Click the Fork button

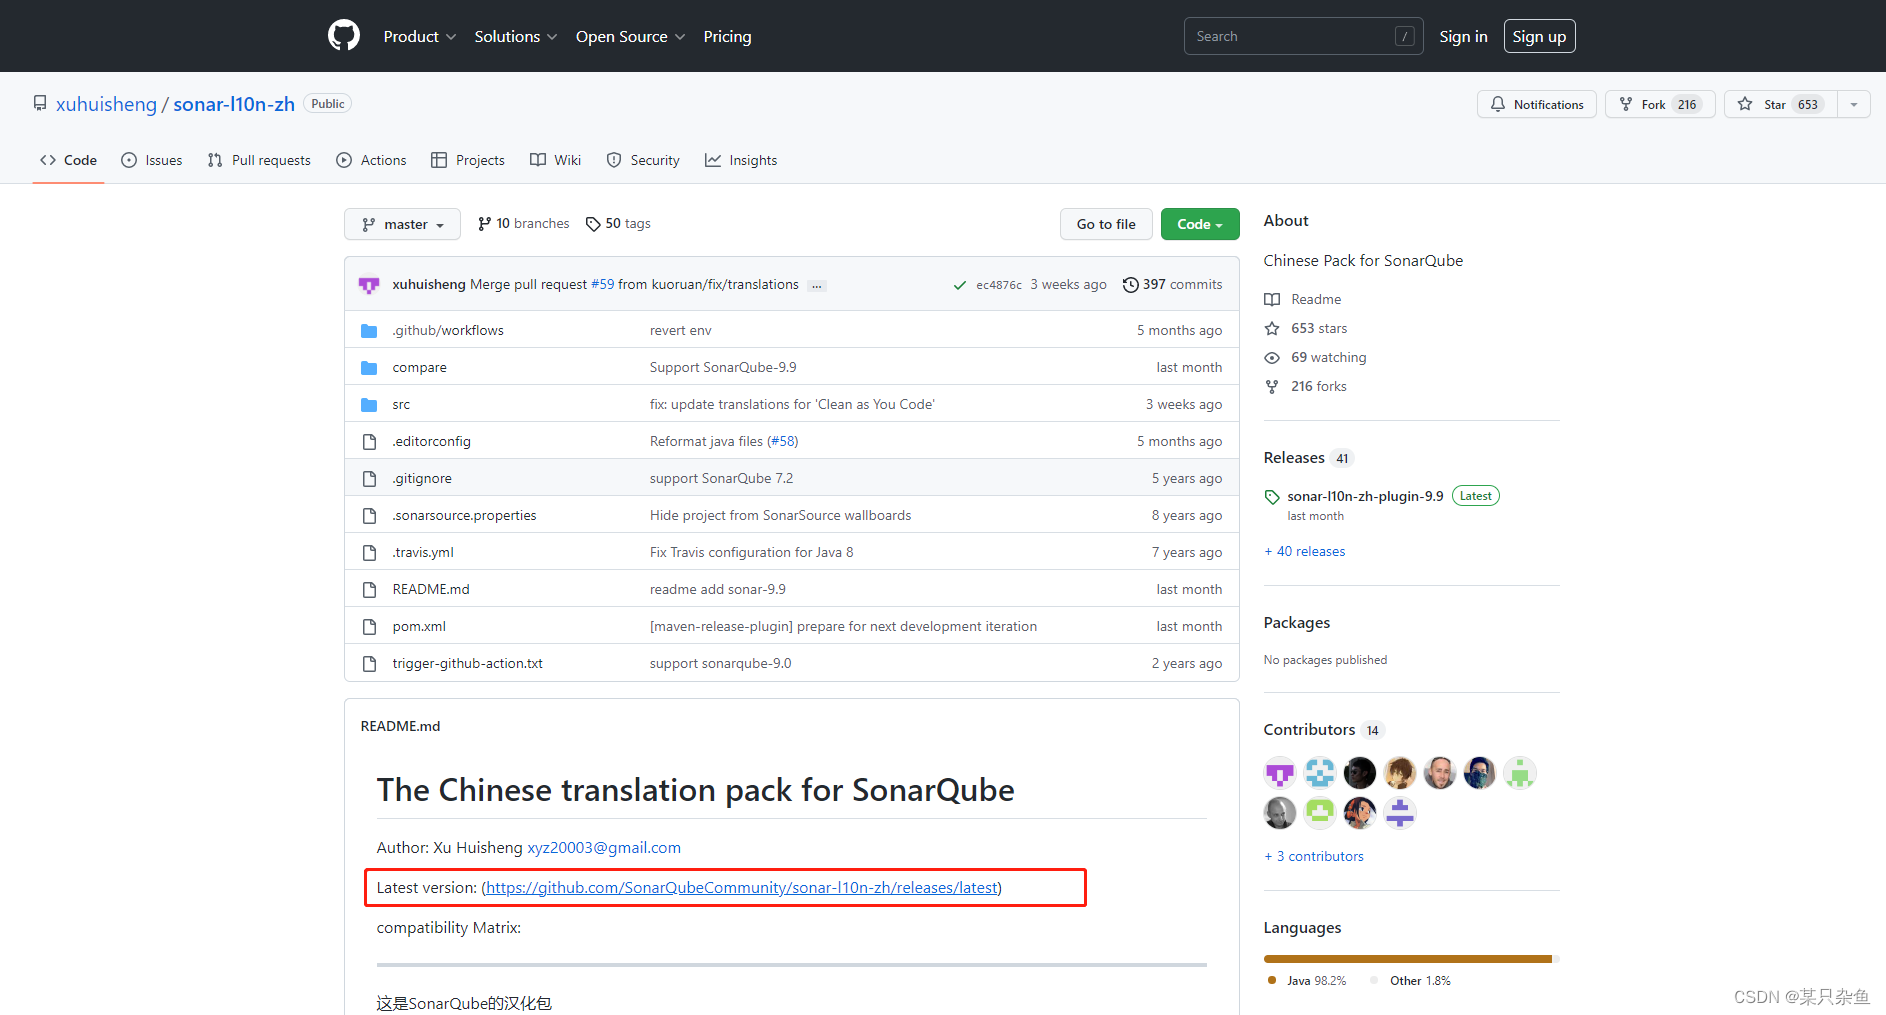click(1660, 104)
